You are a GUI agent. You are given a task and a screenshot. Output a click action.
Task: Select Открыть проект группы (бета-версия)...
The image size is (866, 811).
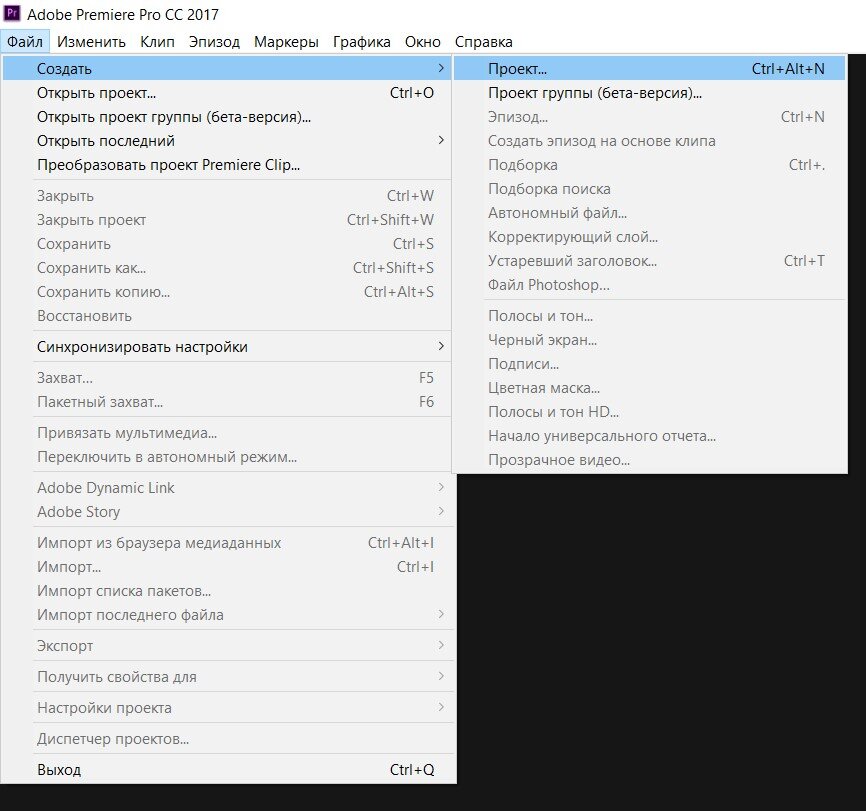227,117
